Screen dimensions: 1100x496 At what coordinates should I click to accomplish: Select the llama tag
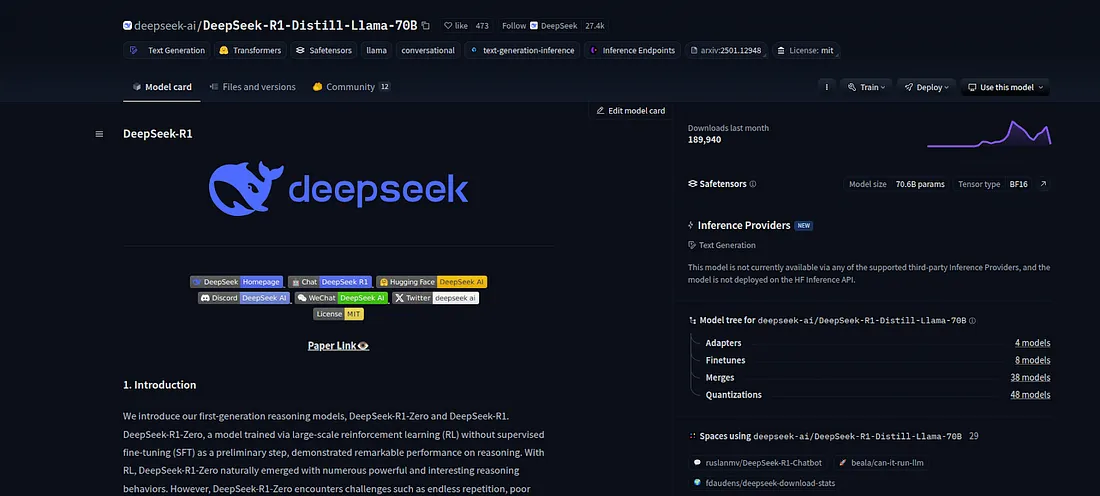pos(377,51)
